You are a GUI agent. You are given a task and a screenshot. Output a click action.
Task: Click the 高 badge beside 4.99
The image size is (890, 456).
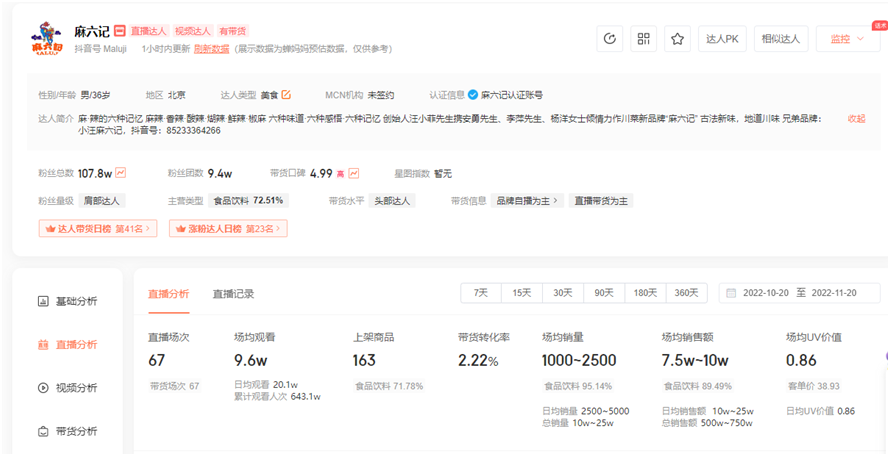click(x=341, y=174)
